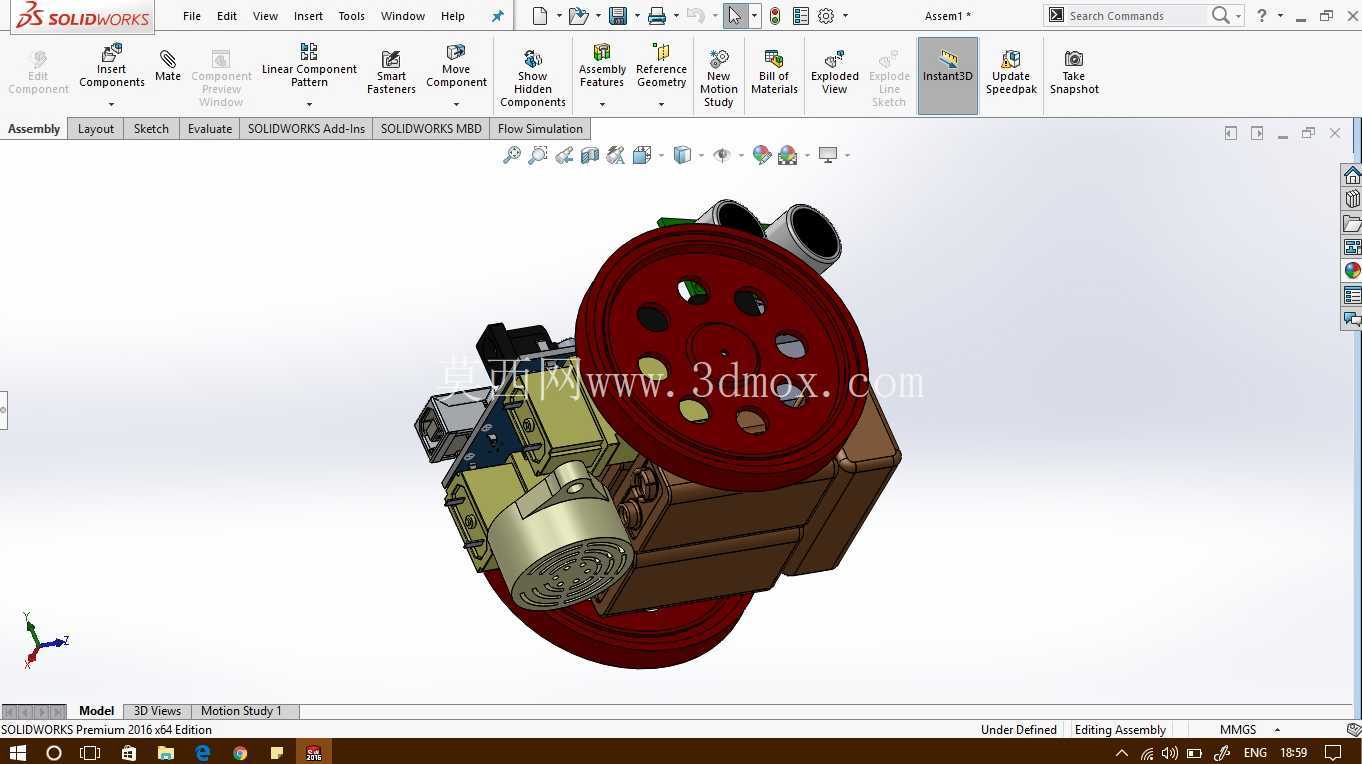Open the SOLIDWORKS Add-Ins tab

[x=306, y=129]
